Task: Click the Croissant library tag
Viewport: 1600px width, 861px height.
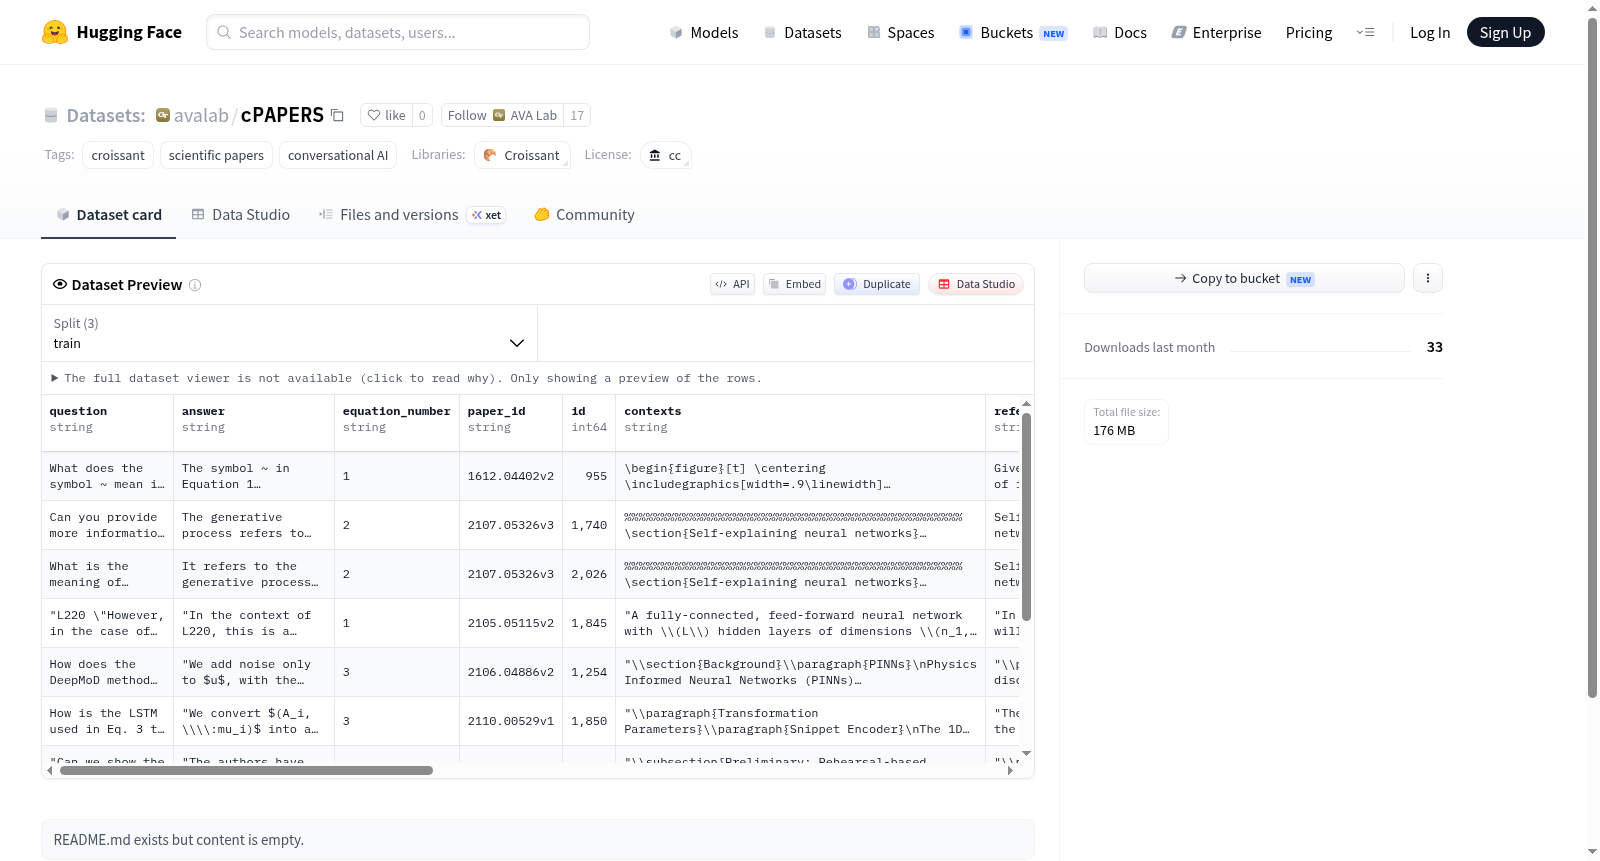Action: coord(522,155)
